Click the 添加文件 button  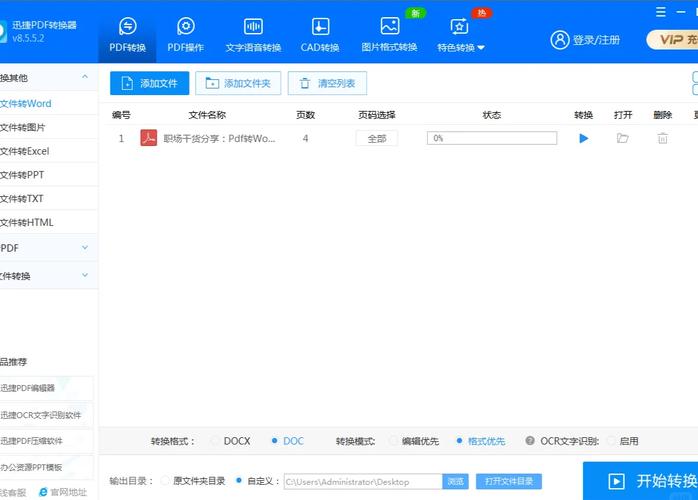click(149, 83)
